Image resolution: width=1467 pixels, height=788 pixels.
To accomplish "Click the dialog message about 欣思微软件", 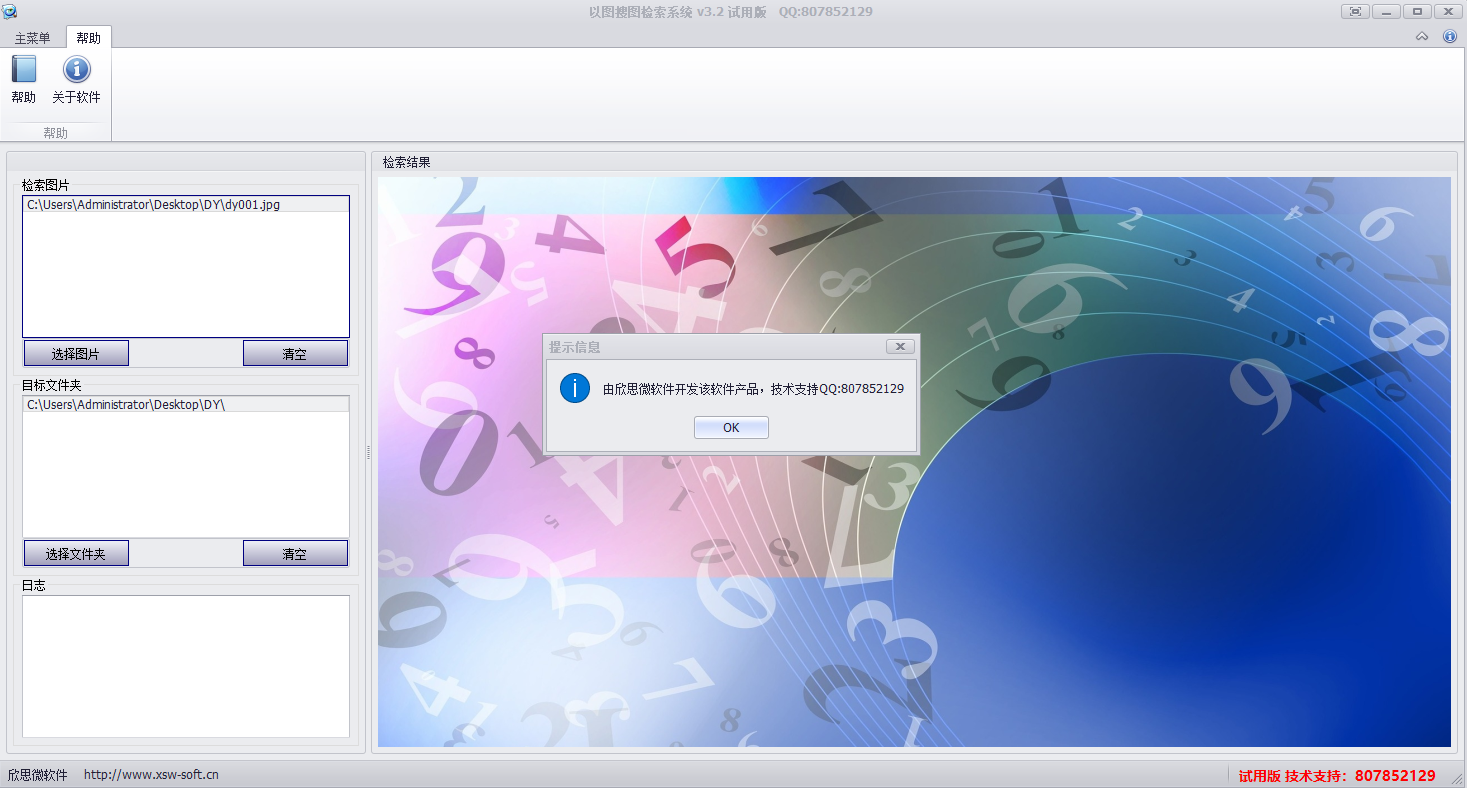I will point(753,389).
